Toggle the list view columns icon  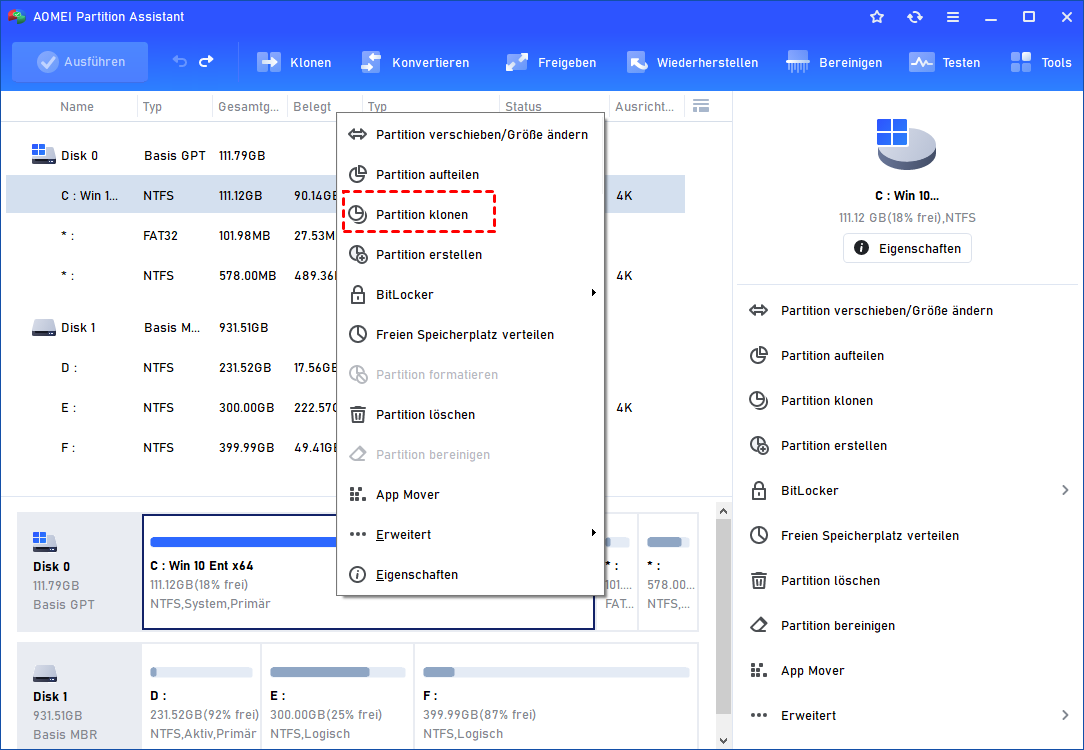coord(701,106)
